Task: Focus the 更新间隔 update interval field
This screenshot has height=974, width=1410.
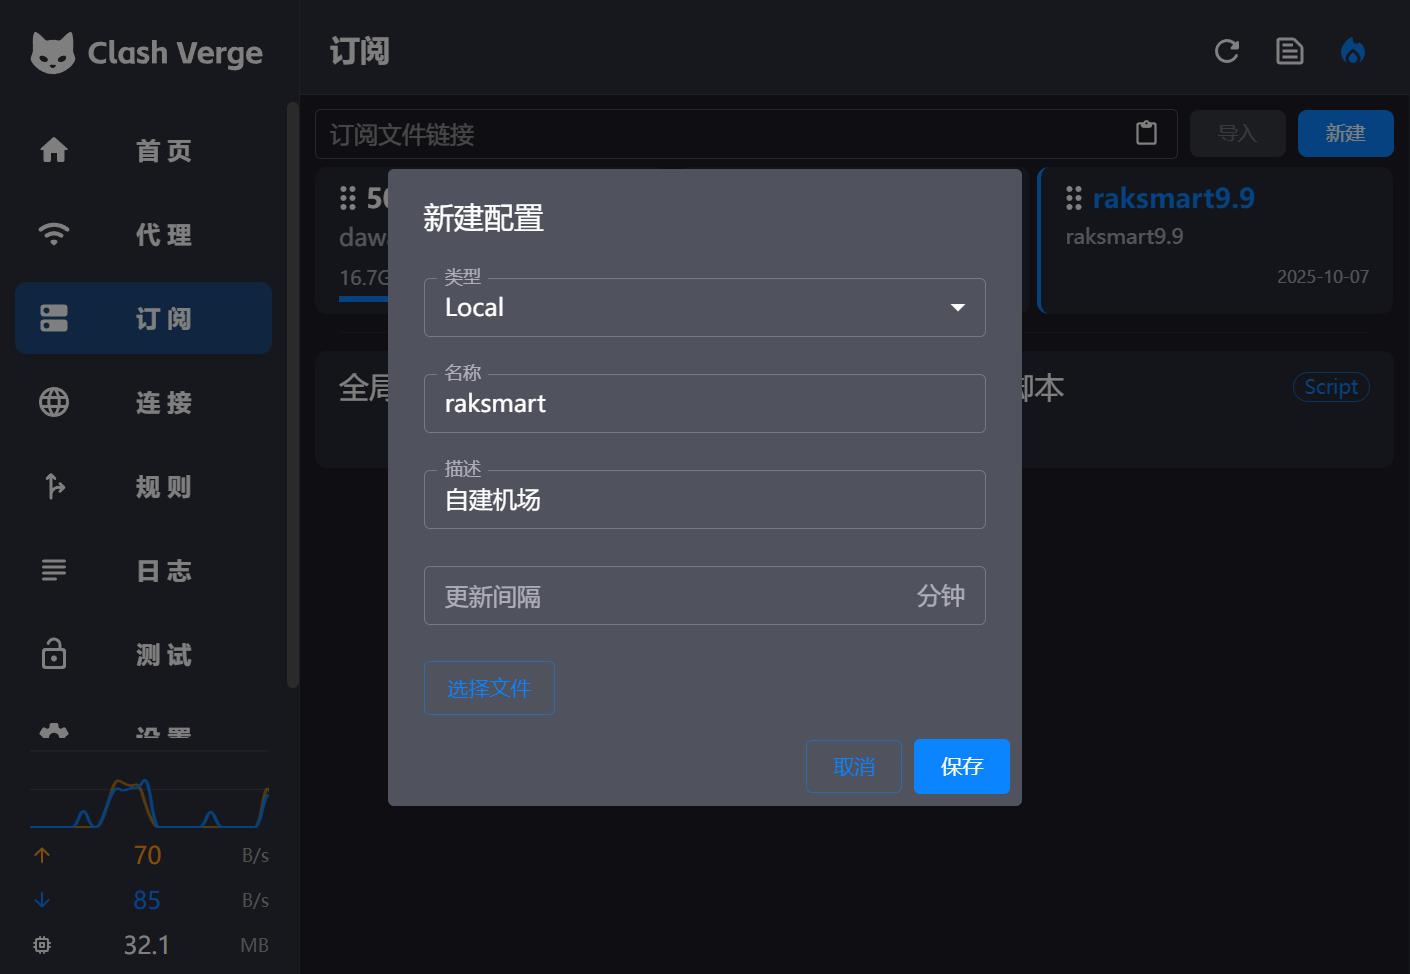Action: [x=680, y=595]
